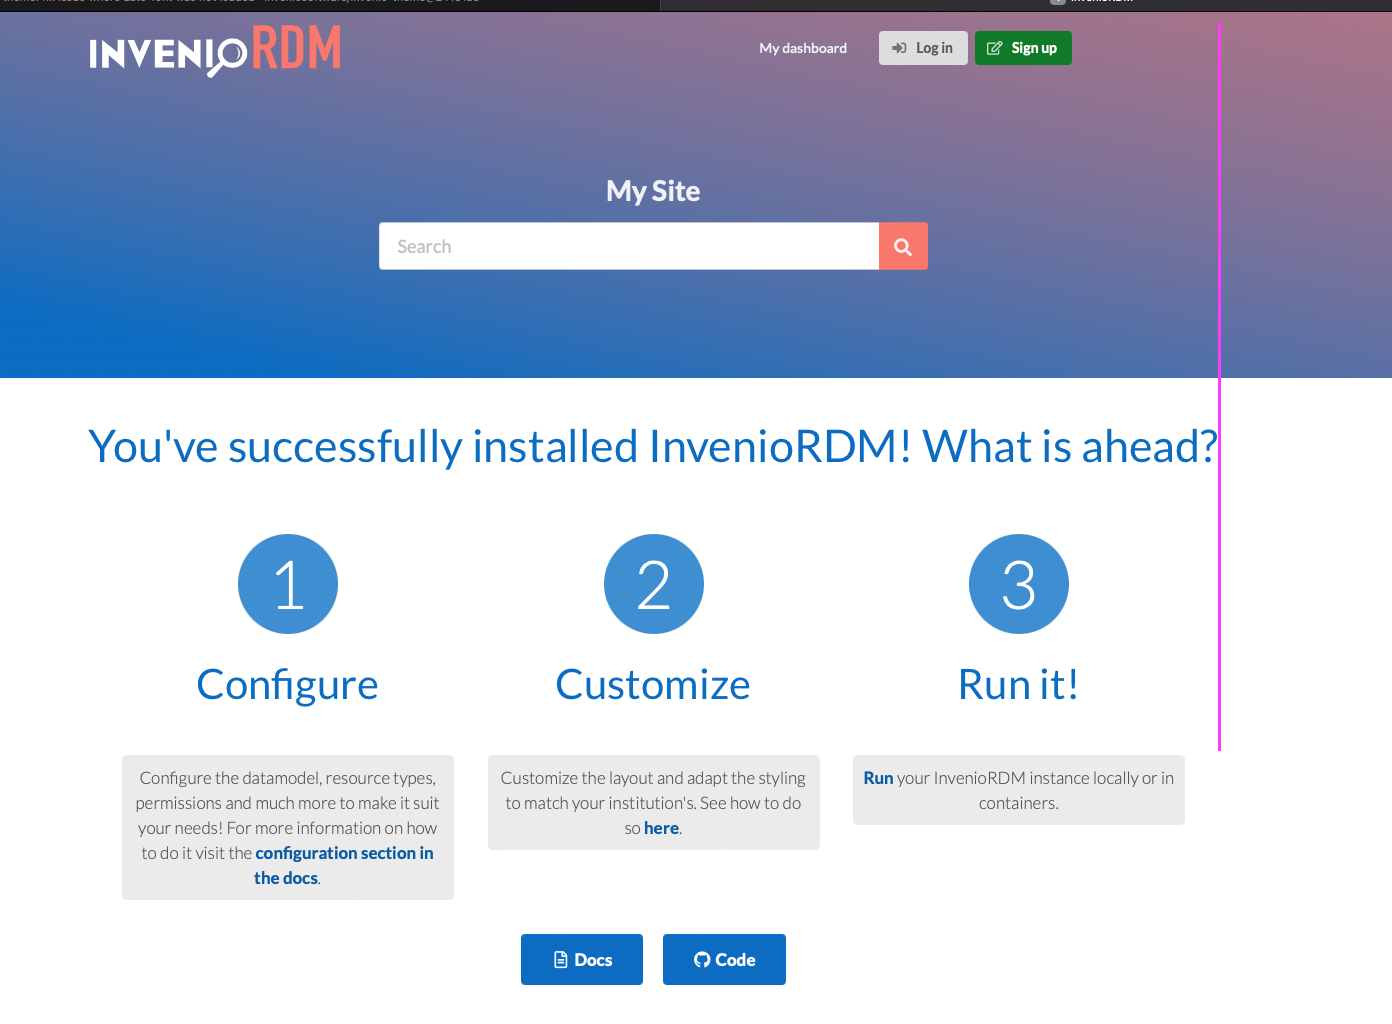Click the GitHub icon on the Code button
1392x1024 pixels.
(700, 959)
